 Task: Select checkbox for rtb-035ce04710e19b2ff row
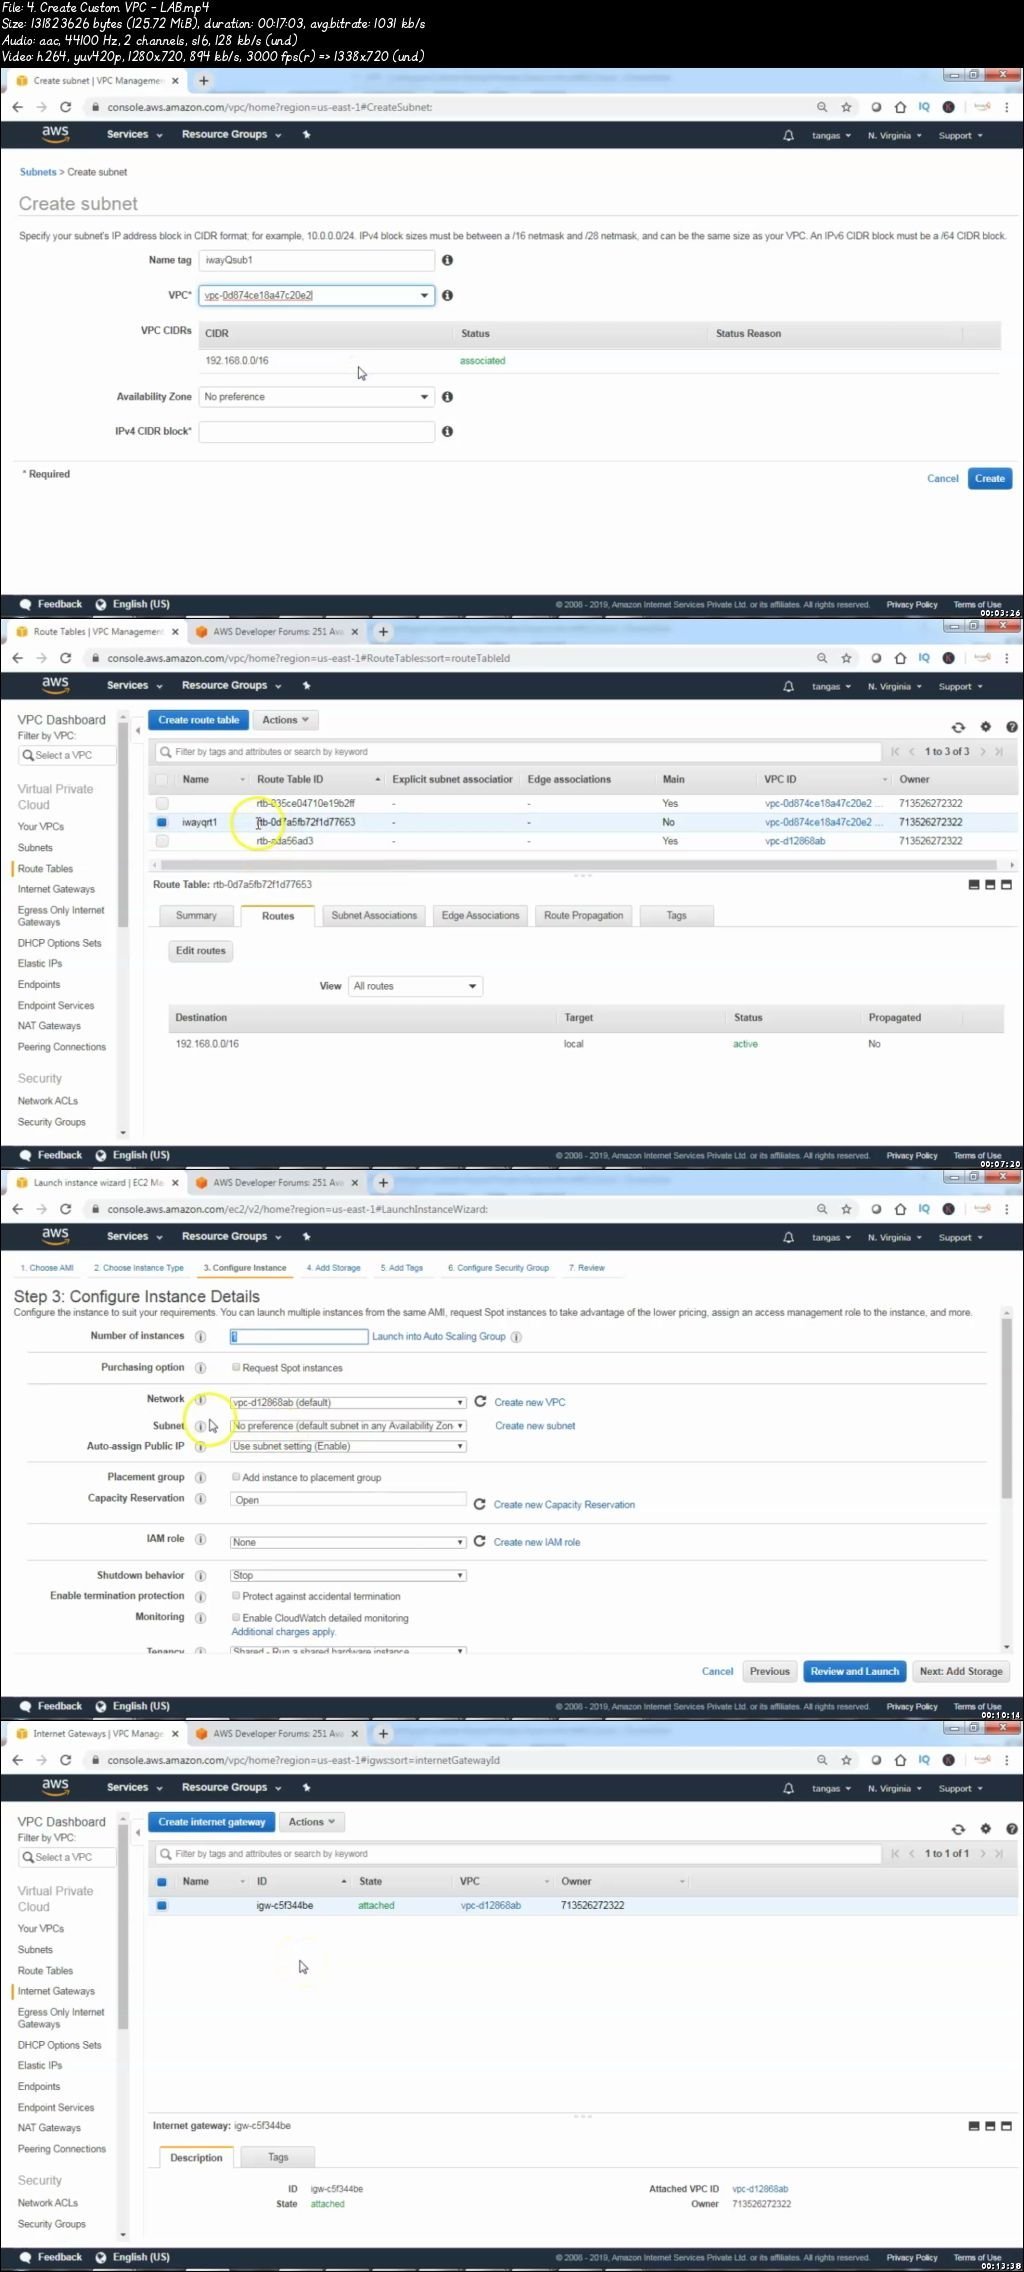(x=162, y=803)
